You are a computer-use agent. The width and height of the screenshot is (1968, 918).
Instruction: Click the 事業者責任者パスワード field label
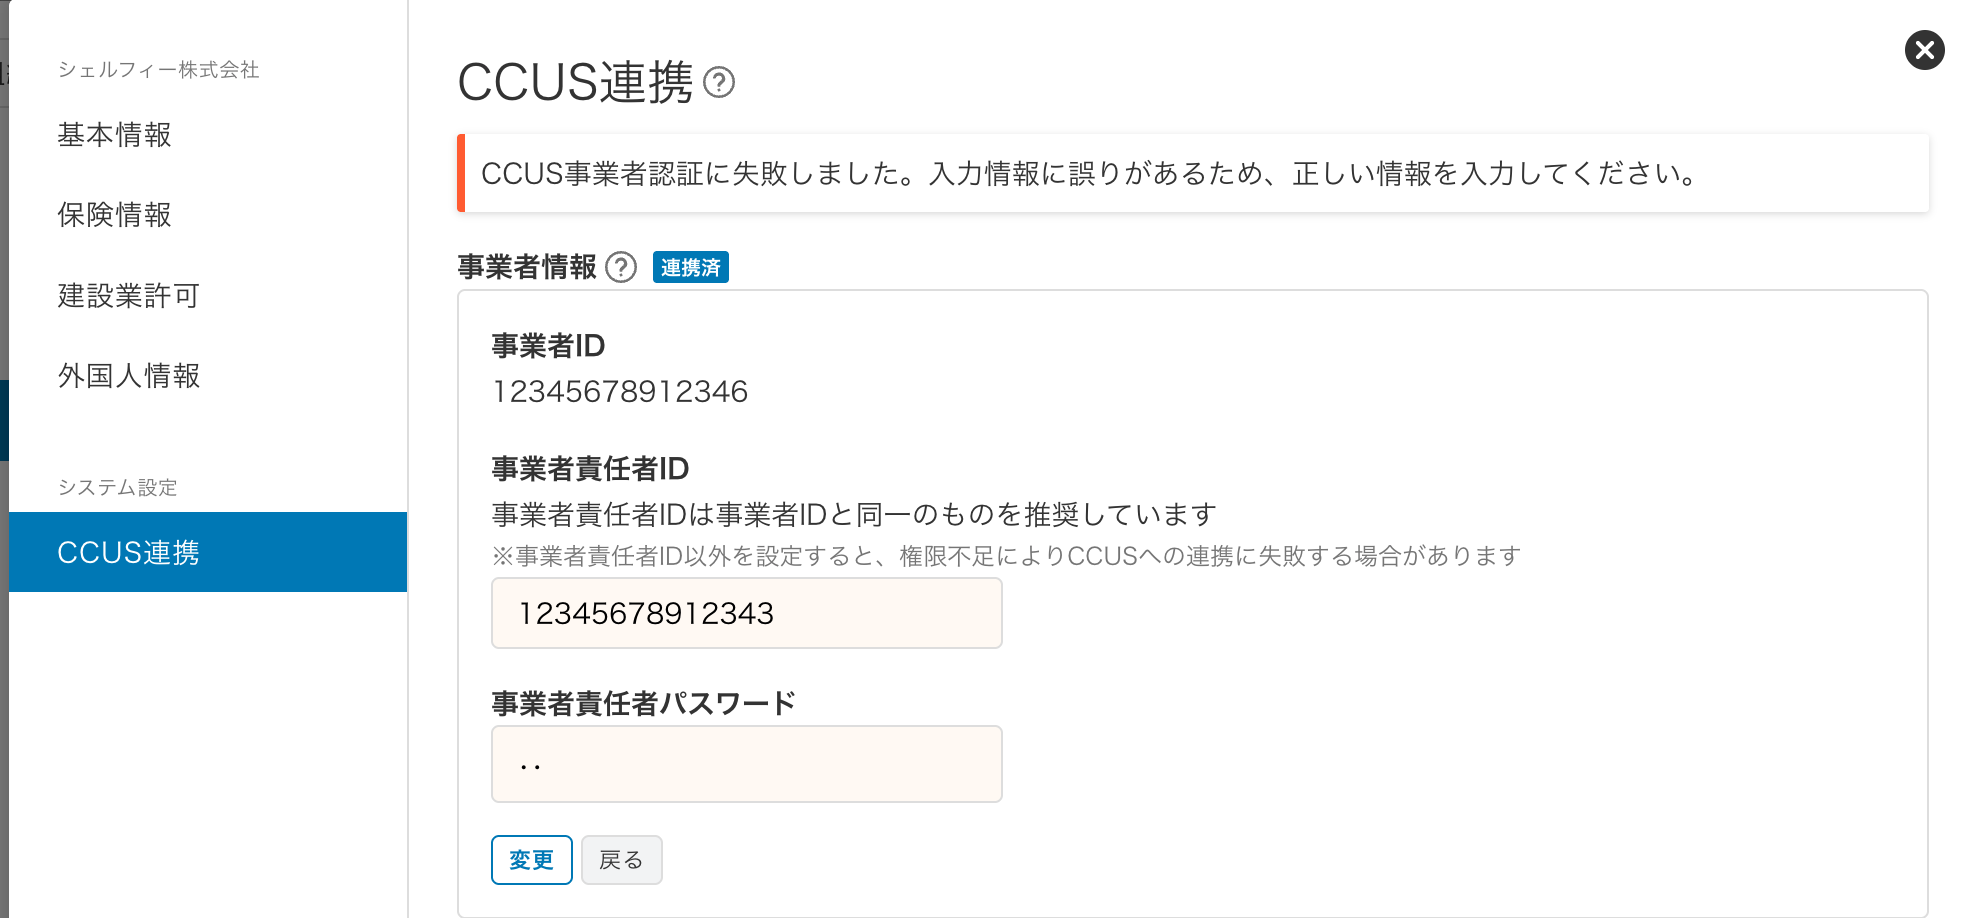click(643, 703)
